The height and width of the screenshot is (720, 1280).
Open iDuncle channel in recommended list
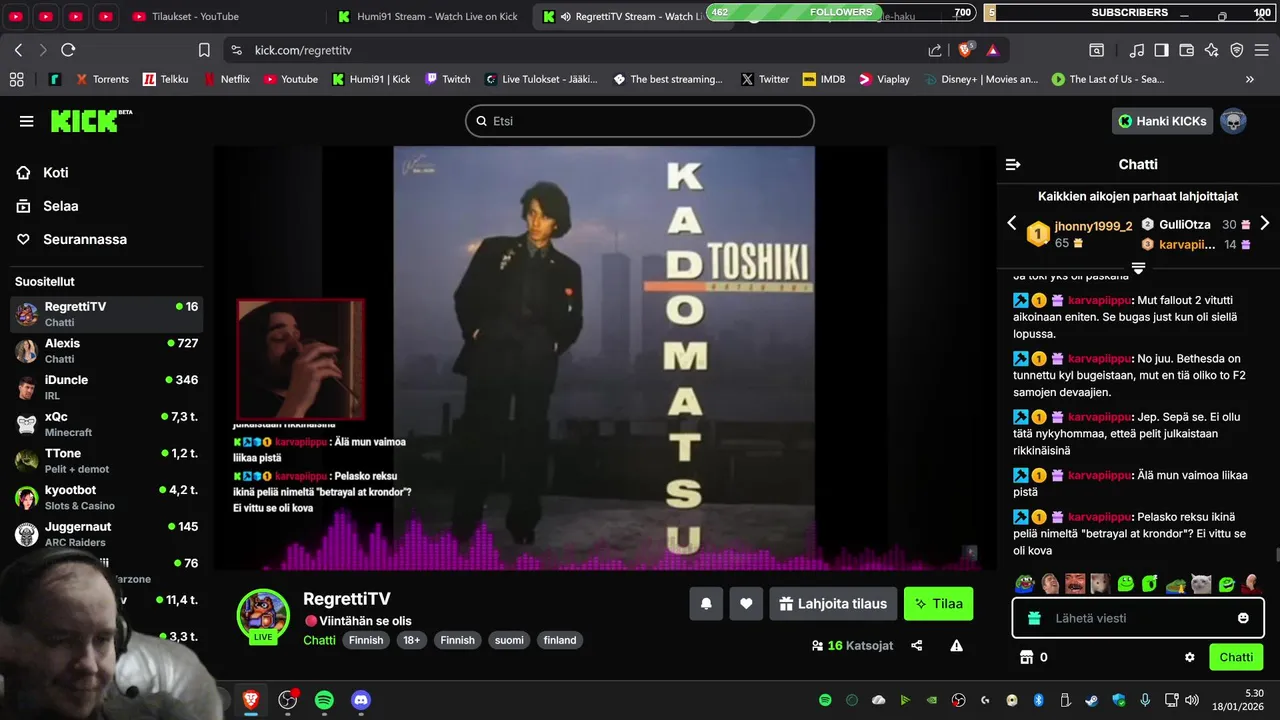click(x=106, y=387)
